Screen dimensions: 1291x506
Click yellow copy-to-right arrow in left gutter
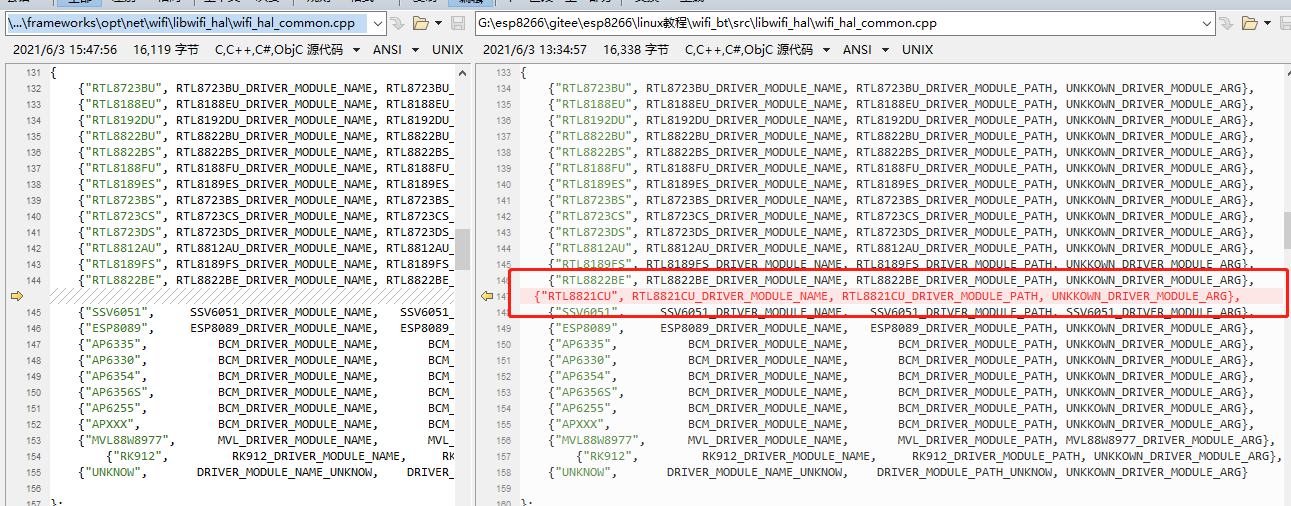(x=16, y=296)
